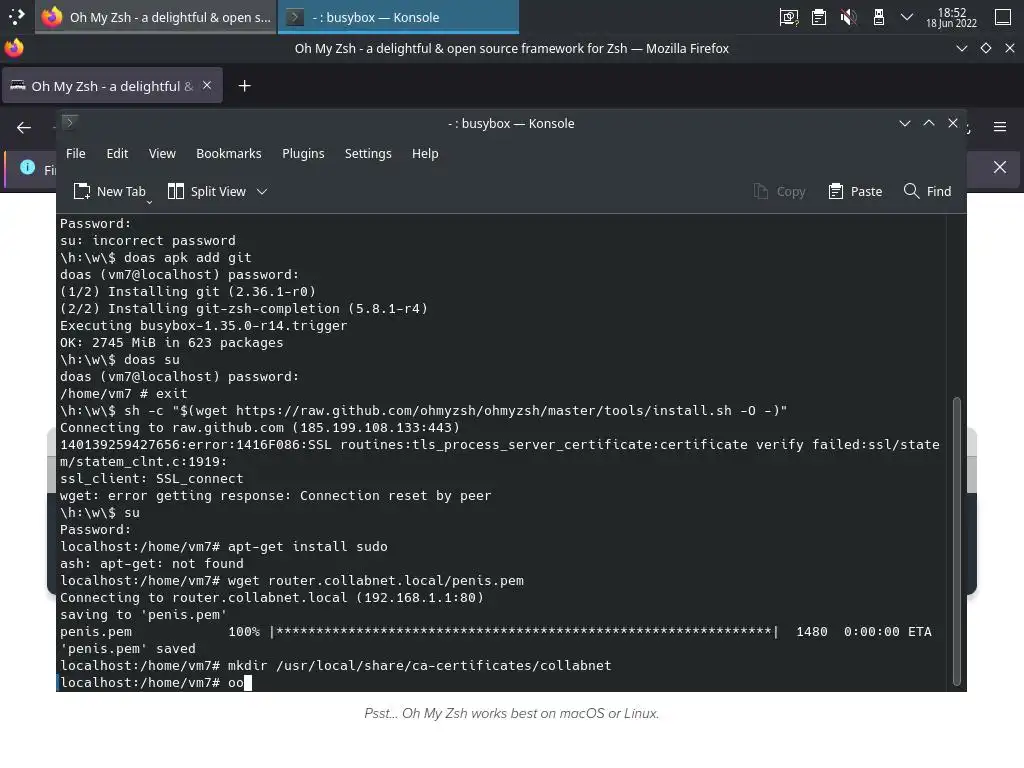Click the muted volume tray icon
This screenshot has height=768, width=1024.
pos(848,17)
